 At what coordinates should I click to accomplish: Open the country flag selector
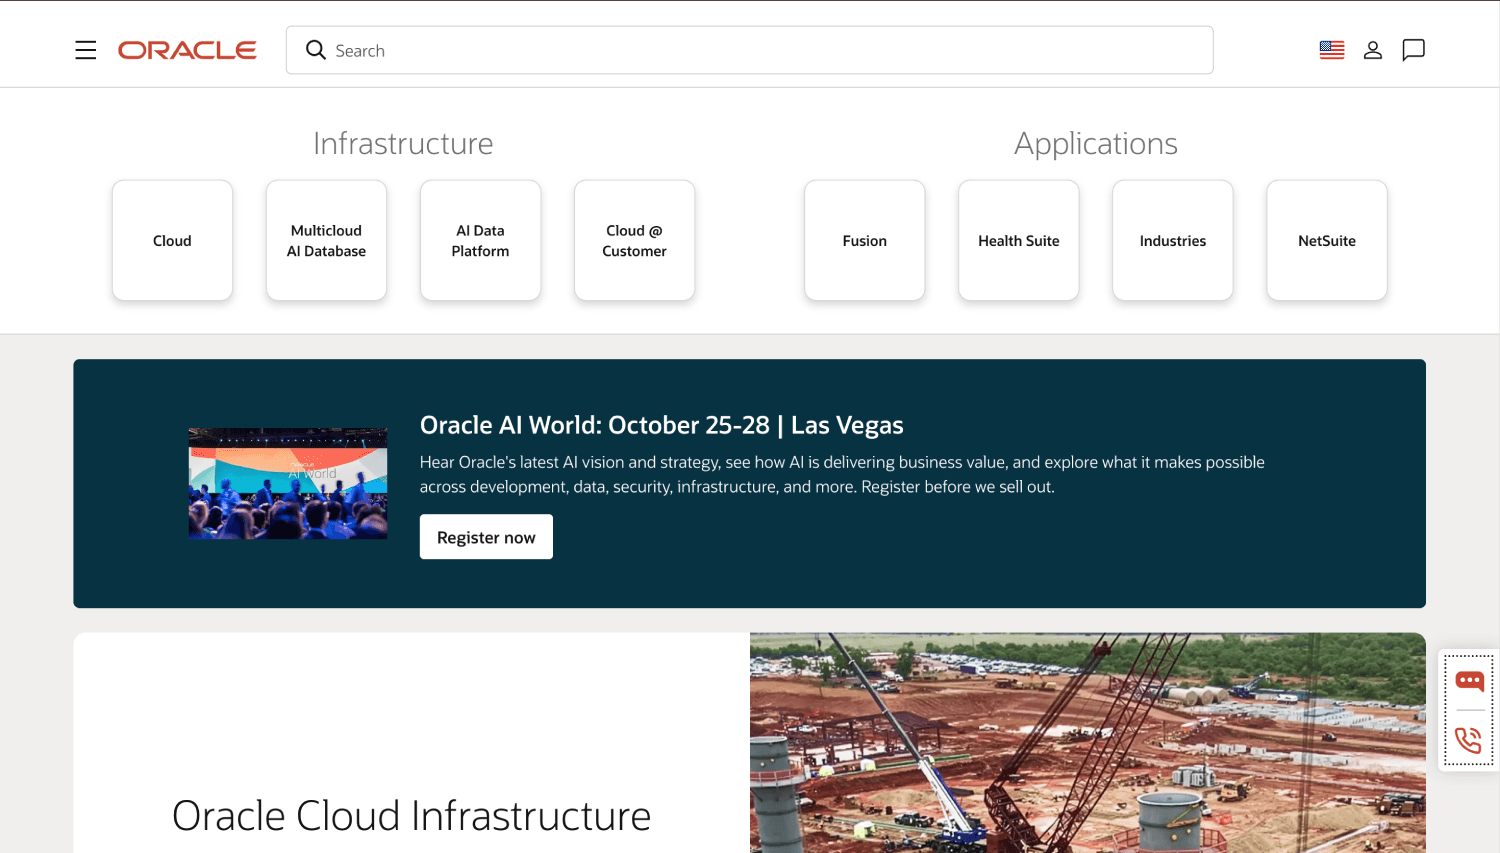click(x=1332, y=50)
